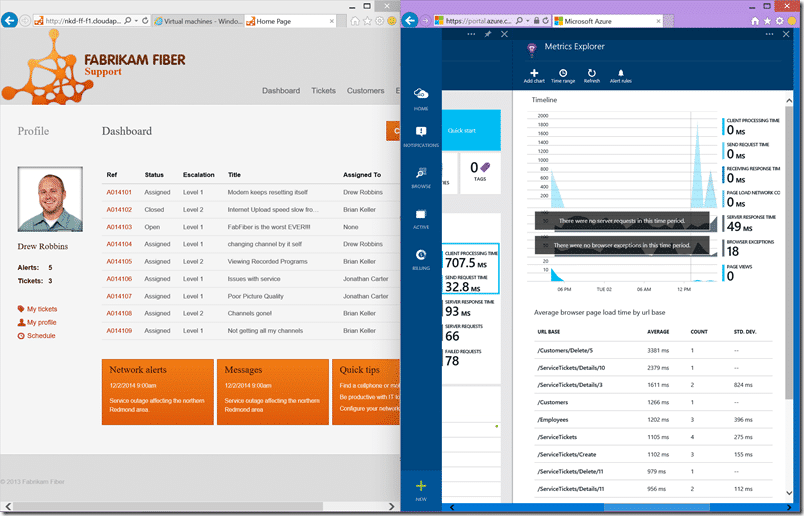
Task: Click Quick tips orange tile
Action: click(366, 392)
